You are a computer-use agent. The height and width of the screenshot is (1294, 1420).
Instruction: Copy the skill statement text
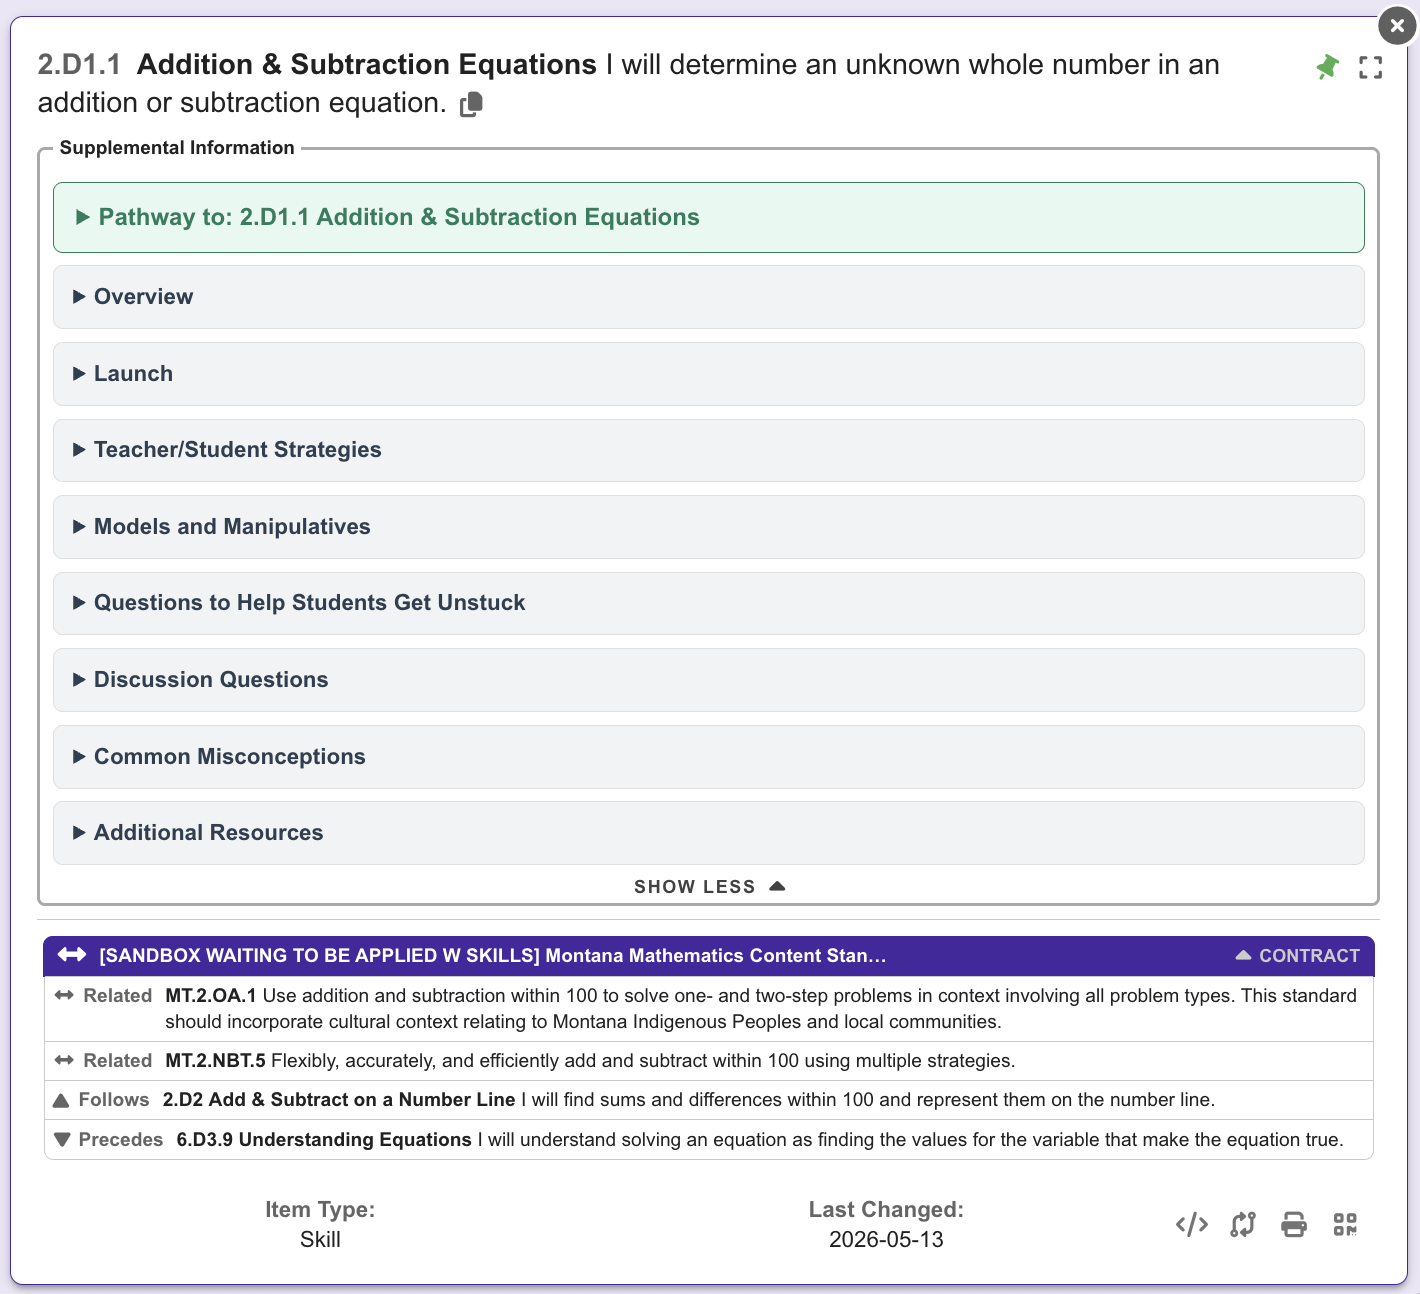point(472,104)
